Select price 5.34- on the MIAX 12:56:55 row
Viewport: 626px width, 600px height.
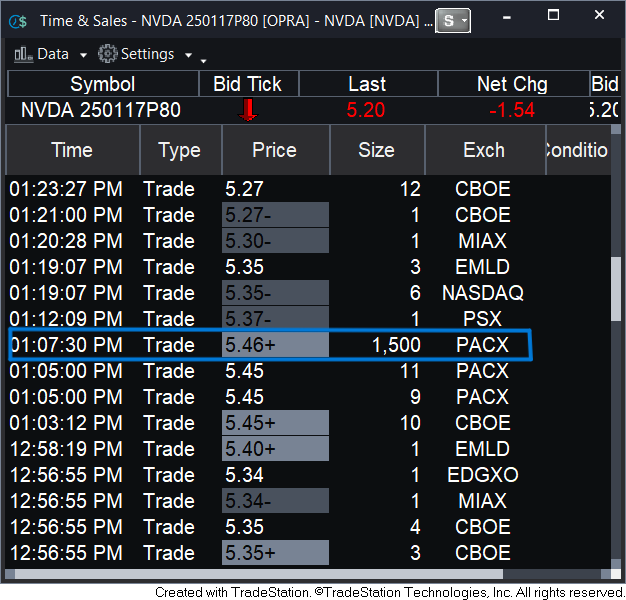click(x=275, y=501)
